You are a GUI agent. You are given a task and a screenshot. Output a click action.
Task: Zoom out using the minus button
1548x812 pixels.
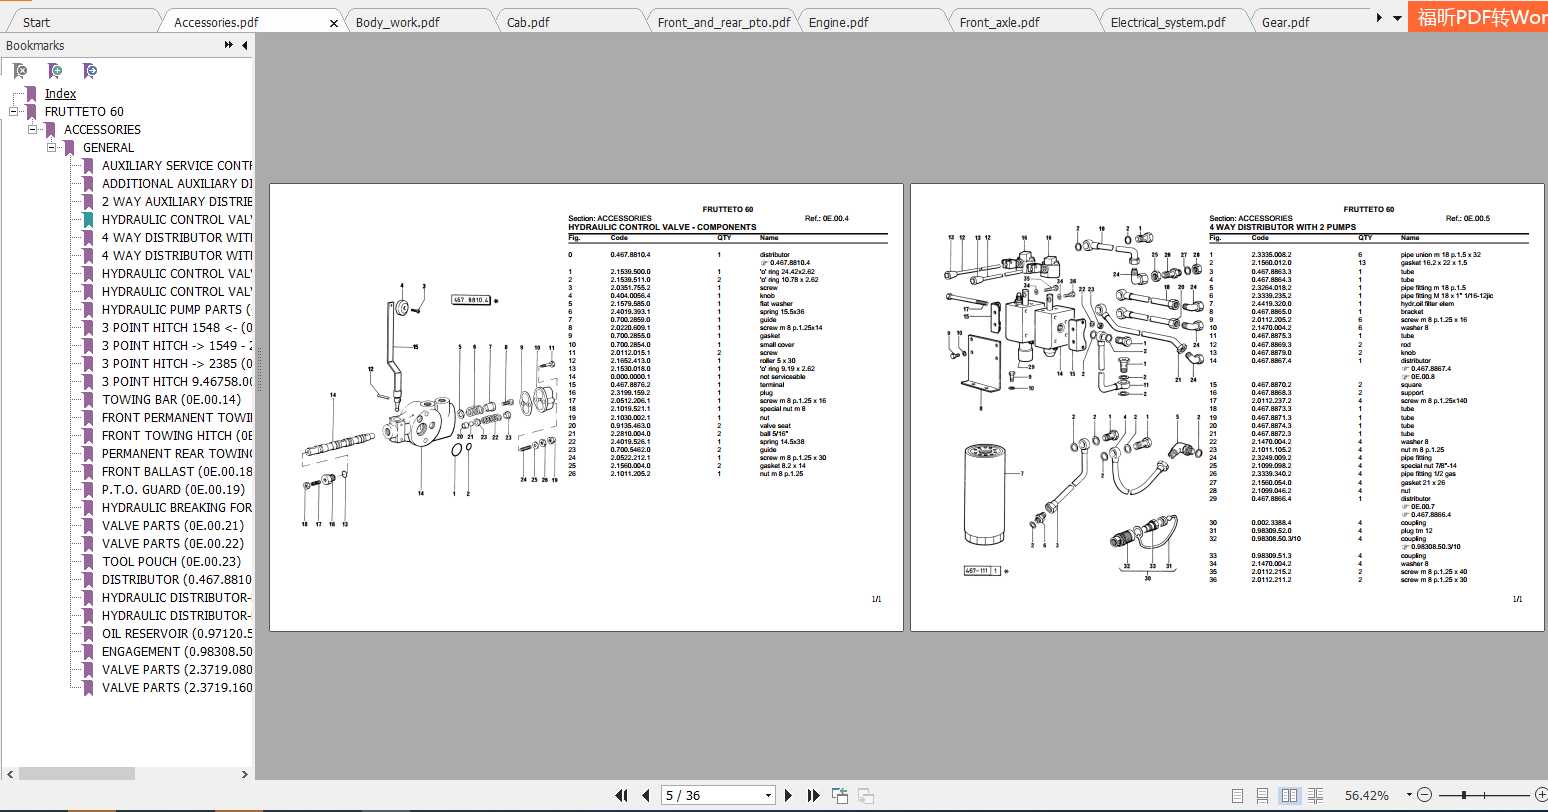pyautogui.click(x=1425, y=795)
